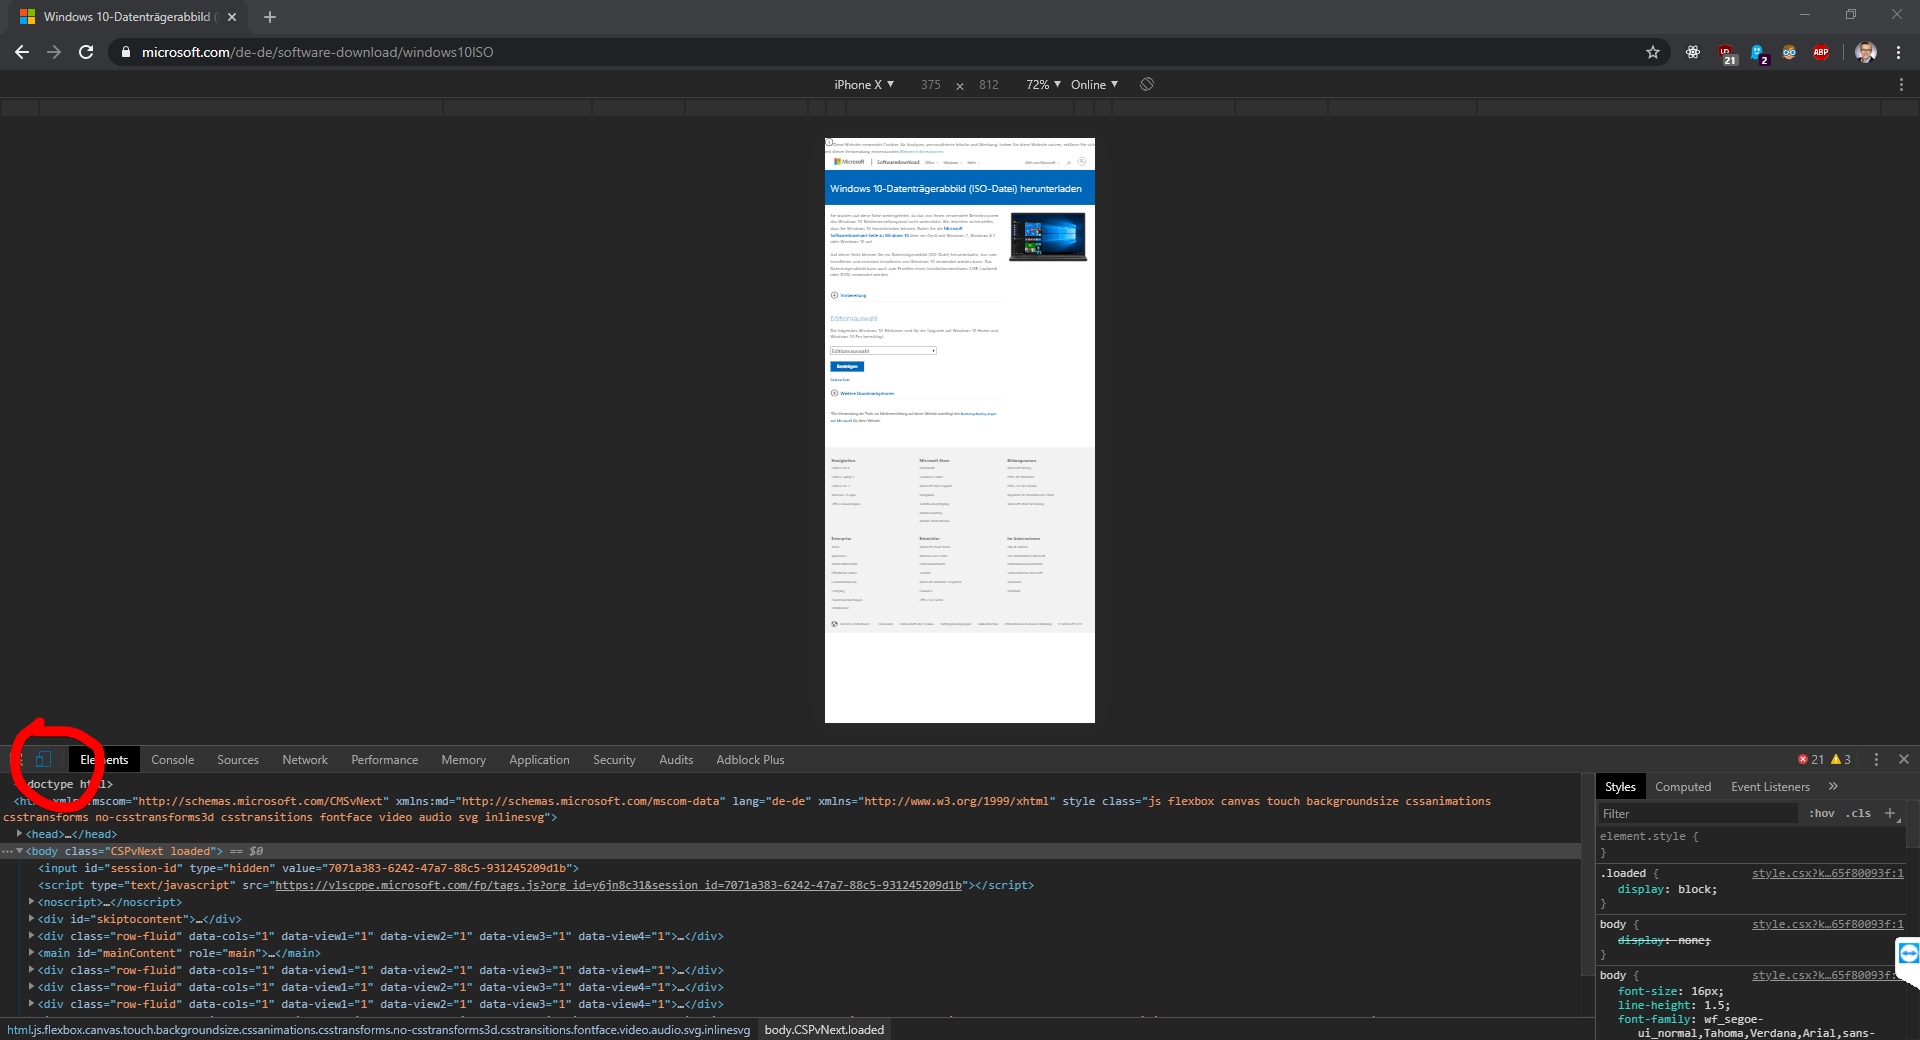Bookmark this page with the star icon
Image resolution: width=1920 pixels, height=1040 pixels.
[1653, 52]
